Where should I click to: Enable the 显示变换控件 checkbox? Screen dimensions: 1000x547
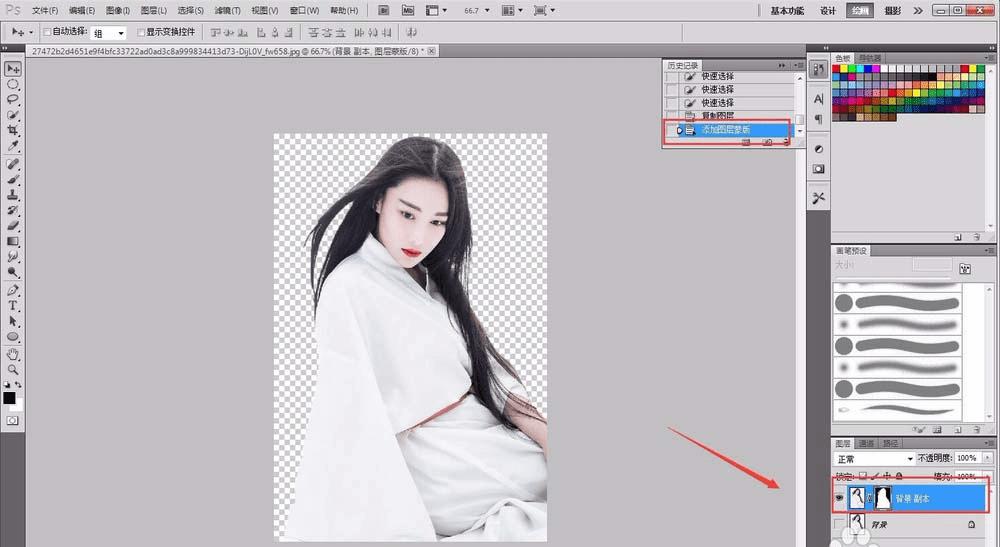coord(141,32)
